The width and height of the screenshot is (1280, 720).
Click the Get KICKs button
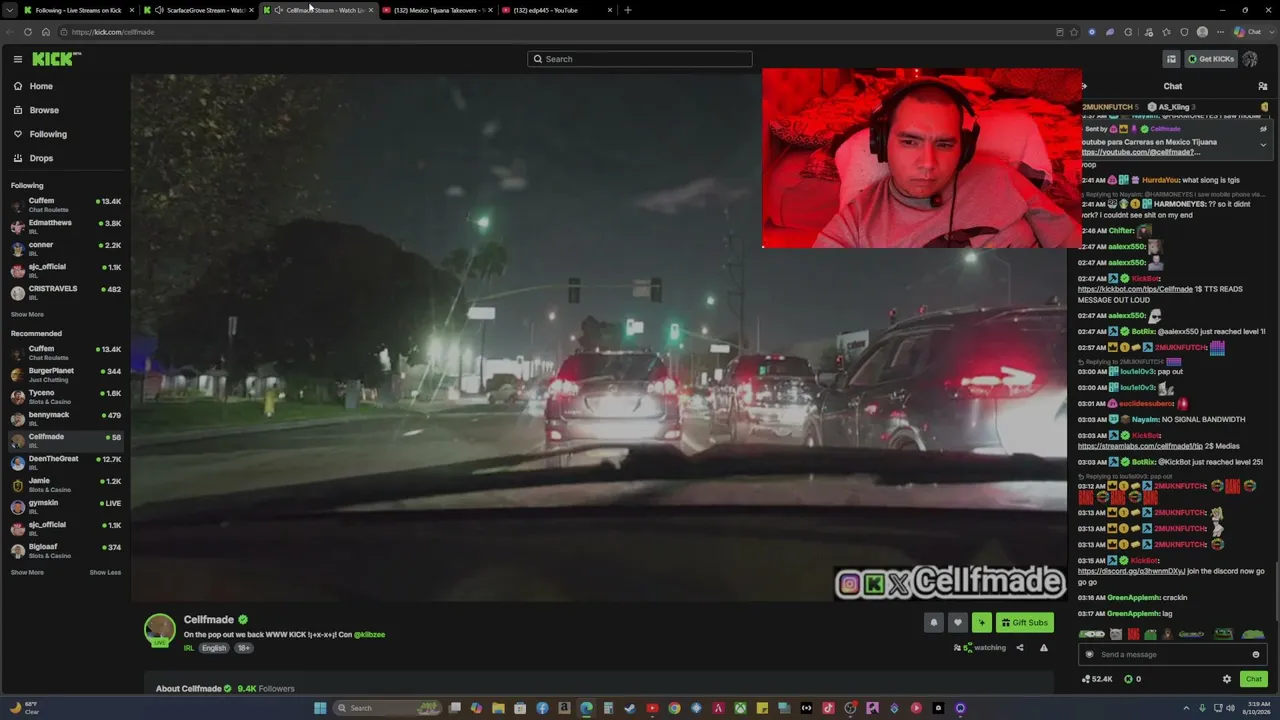click(1210, 59)
